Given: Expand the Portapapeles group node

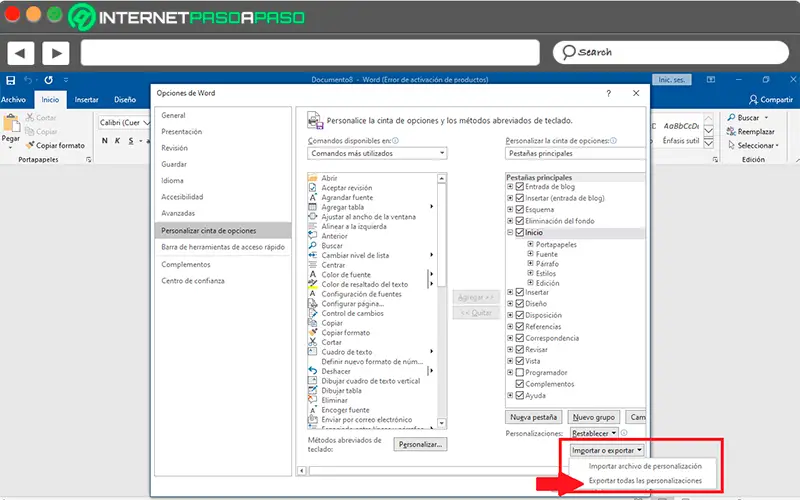Looking at the screenshot, I should [x=530, y=244].
